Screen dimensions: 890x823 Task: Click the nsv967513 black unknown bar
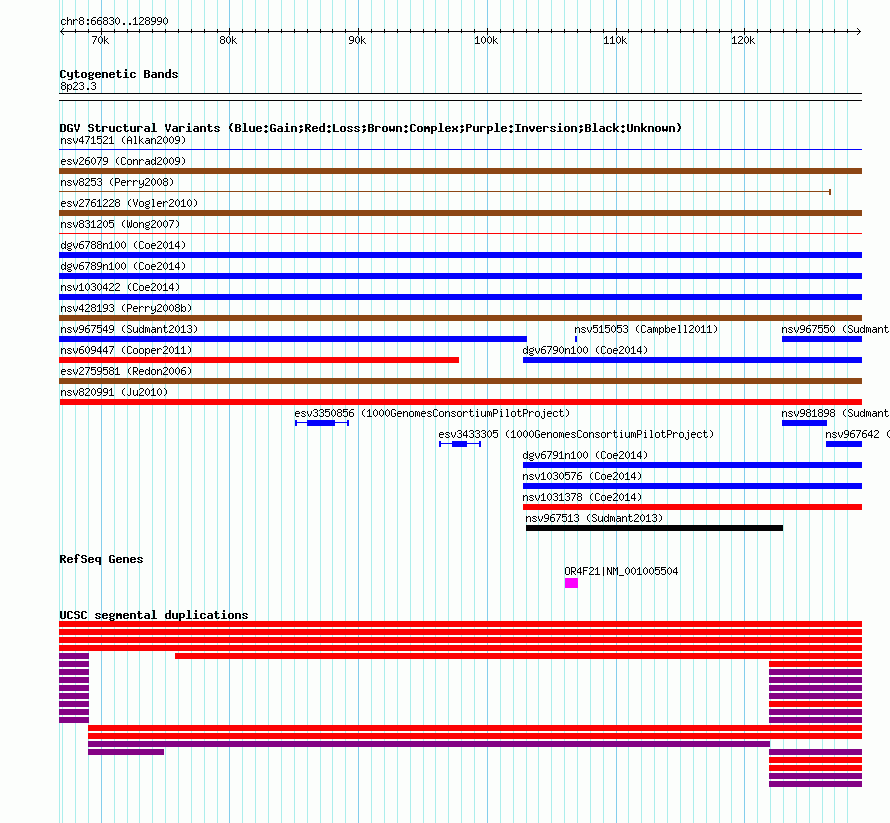654,528
